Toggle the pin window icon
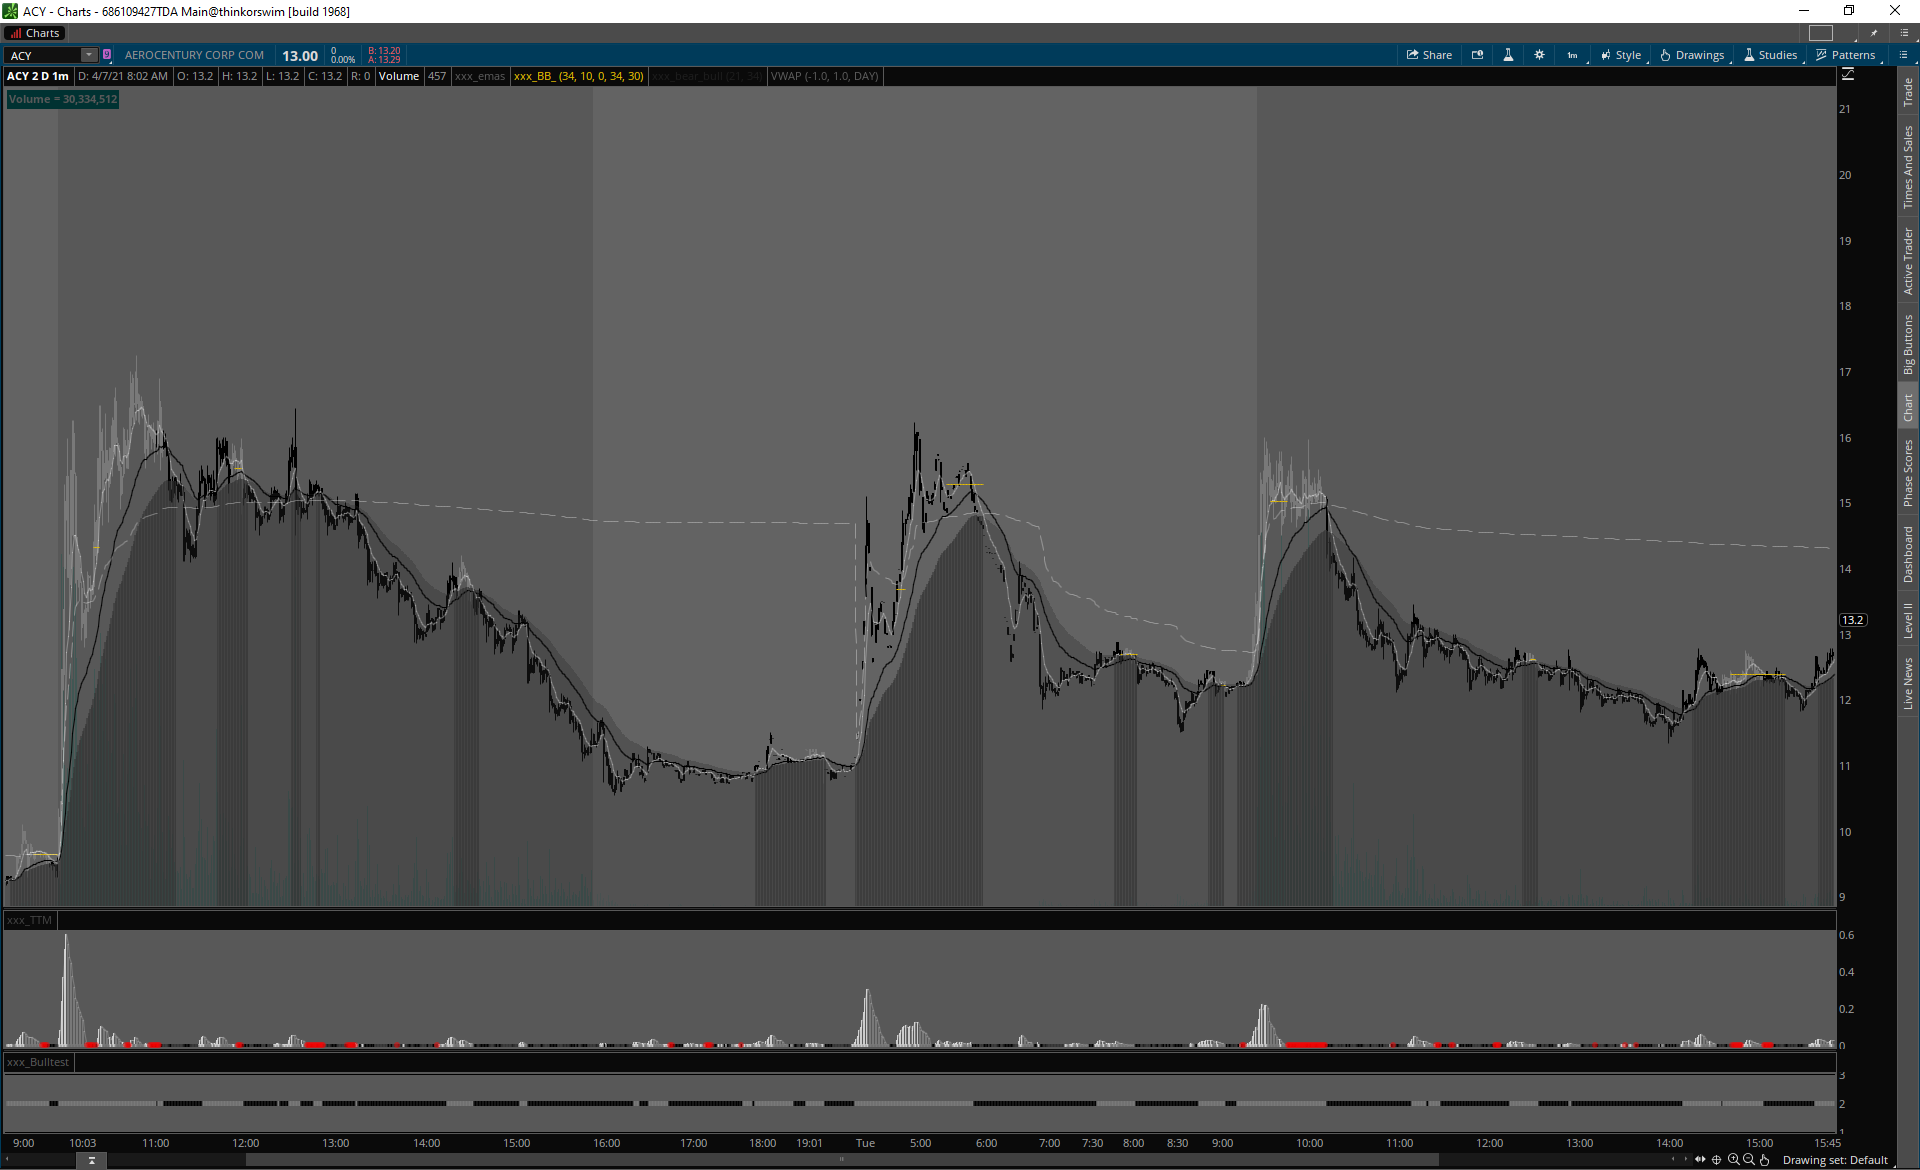Image resolution: width=1920 pixels, height=1170 pixels. [1874, 33]
